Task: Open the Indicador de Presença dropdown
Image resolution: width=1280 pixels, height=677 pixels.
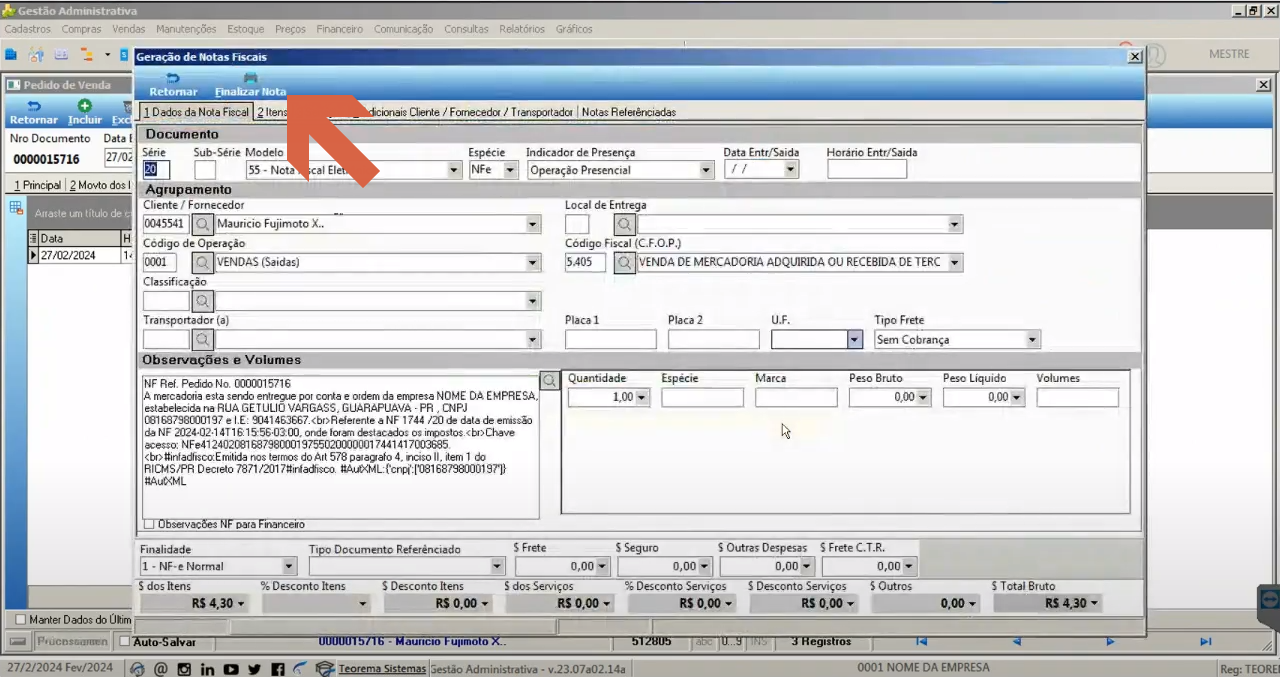Action: (706, 170)
